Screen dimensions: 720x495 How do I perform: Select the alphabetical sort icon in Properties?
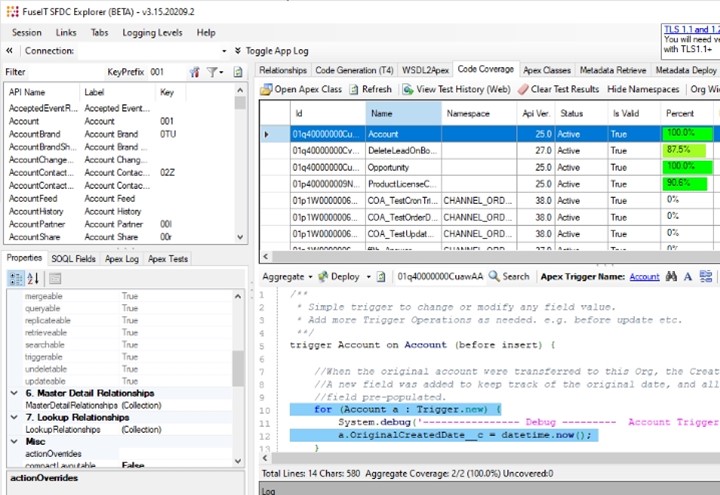[34, 278]
